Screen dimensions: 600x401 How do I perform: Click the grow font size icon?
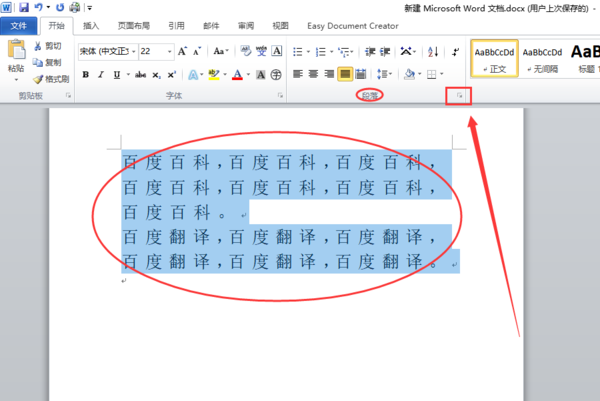182,51
